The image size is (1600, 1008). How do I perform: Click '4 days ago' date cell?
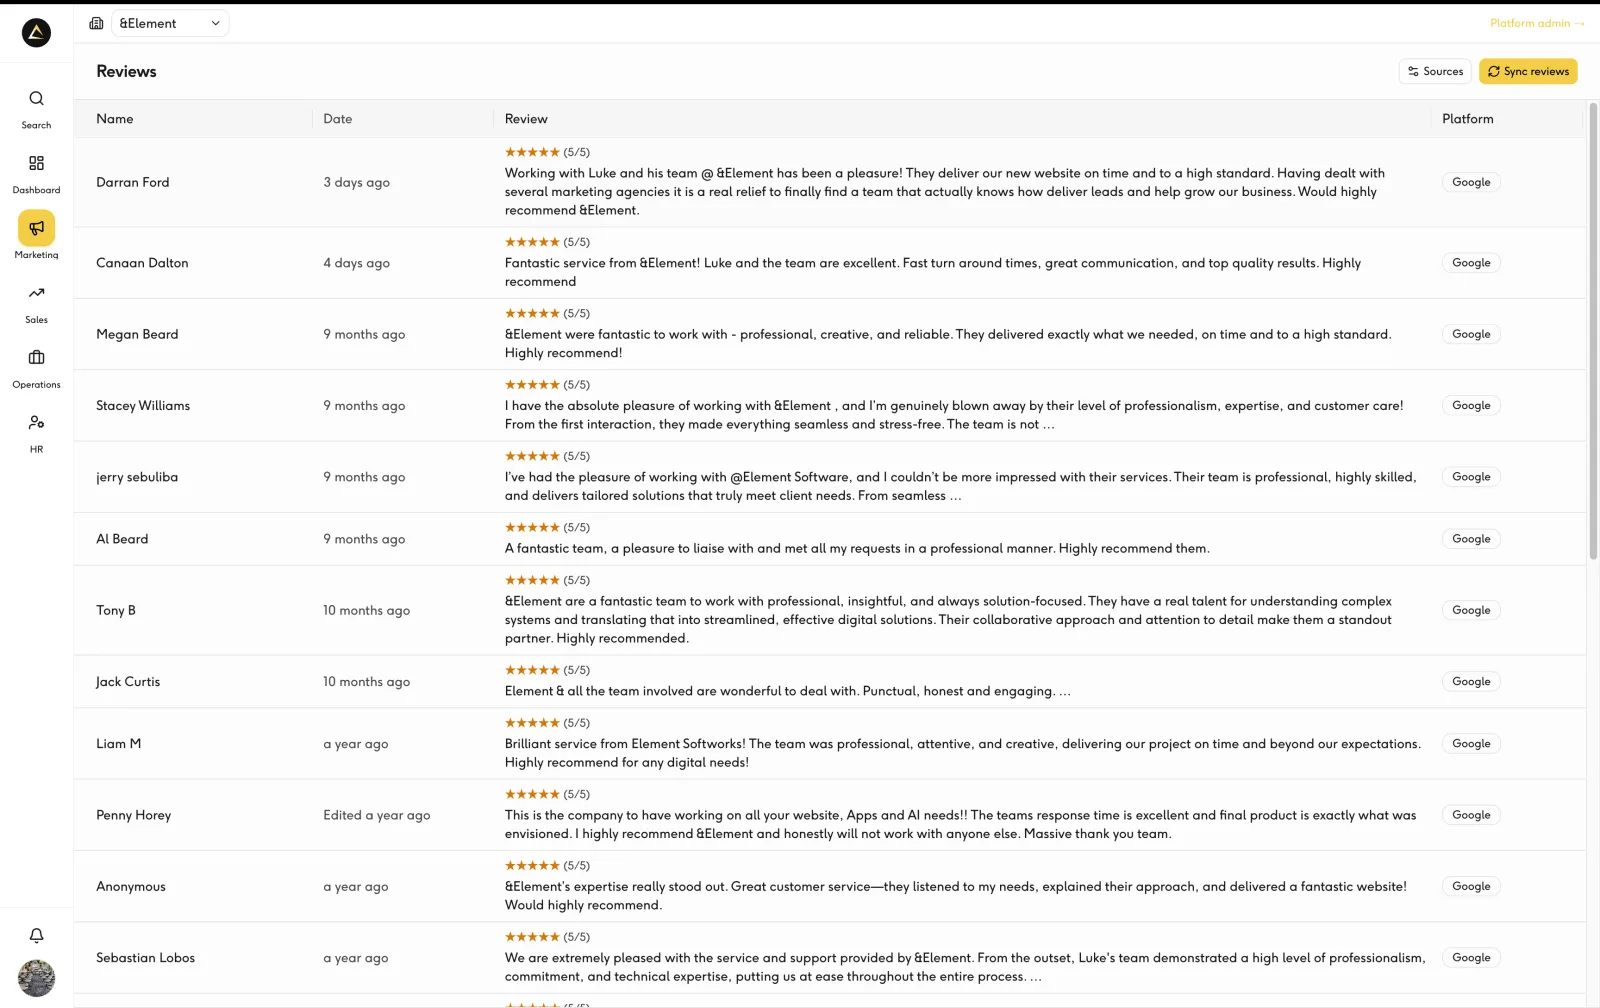(356, 263)
